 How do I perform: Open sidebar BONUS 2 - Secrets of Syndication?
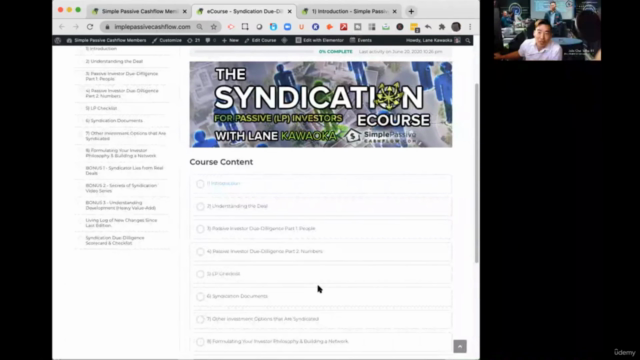pos(121,188)
